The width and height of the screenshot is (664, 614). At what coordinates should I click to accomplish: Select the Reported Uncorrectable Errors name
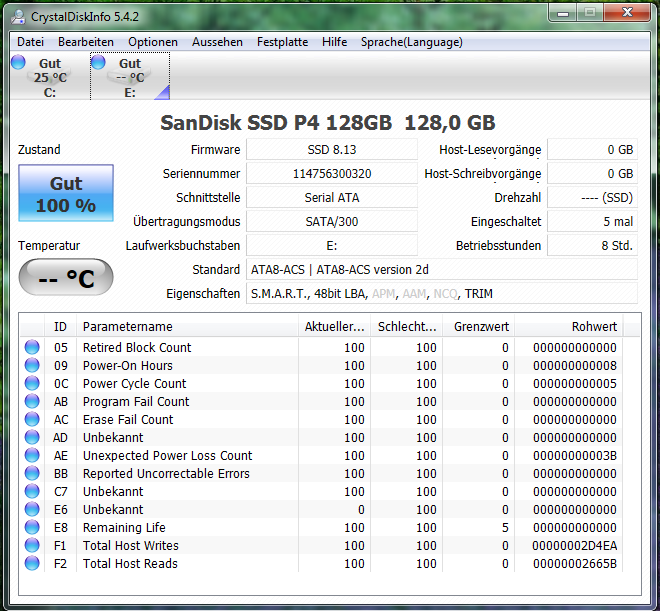coord(166,473)
